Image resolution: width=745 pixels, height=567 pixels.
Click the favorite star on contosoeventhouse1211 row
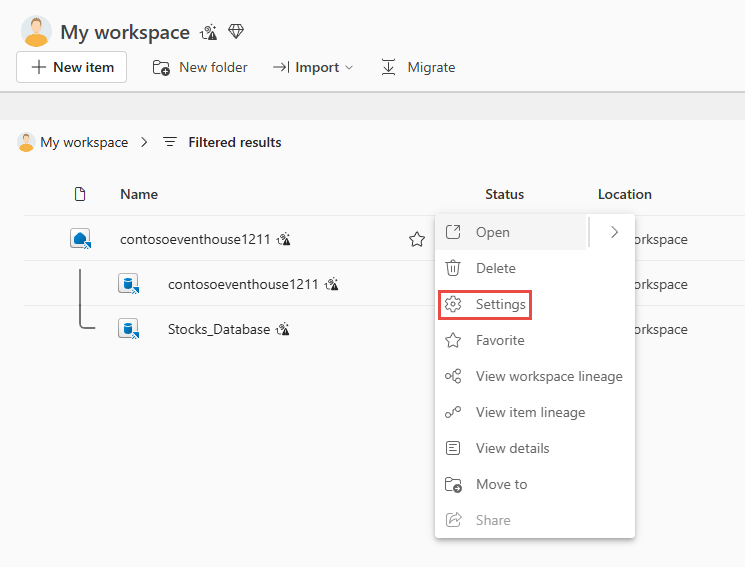pos(417,239)
